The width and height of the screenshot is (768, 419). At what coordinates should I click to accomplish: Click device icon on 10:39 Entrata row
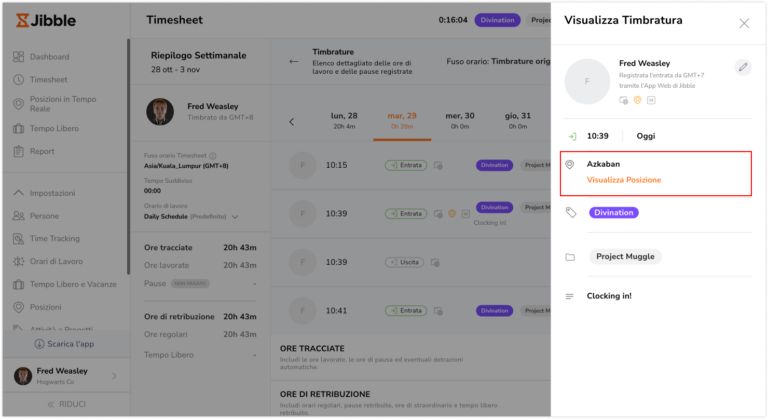(438, 214)
